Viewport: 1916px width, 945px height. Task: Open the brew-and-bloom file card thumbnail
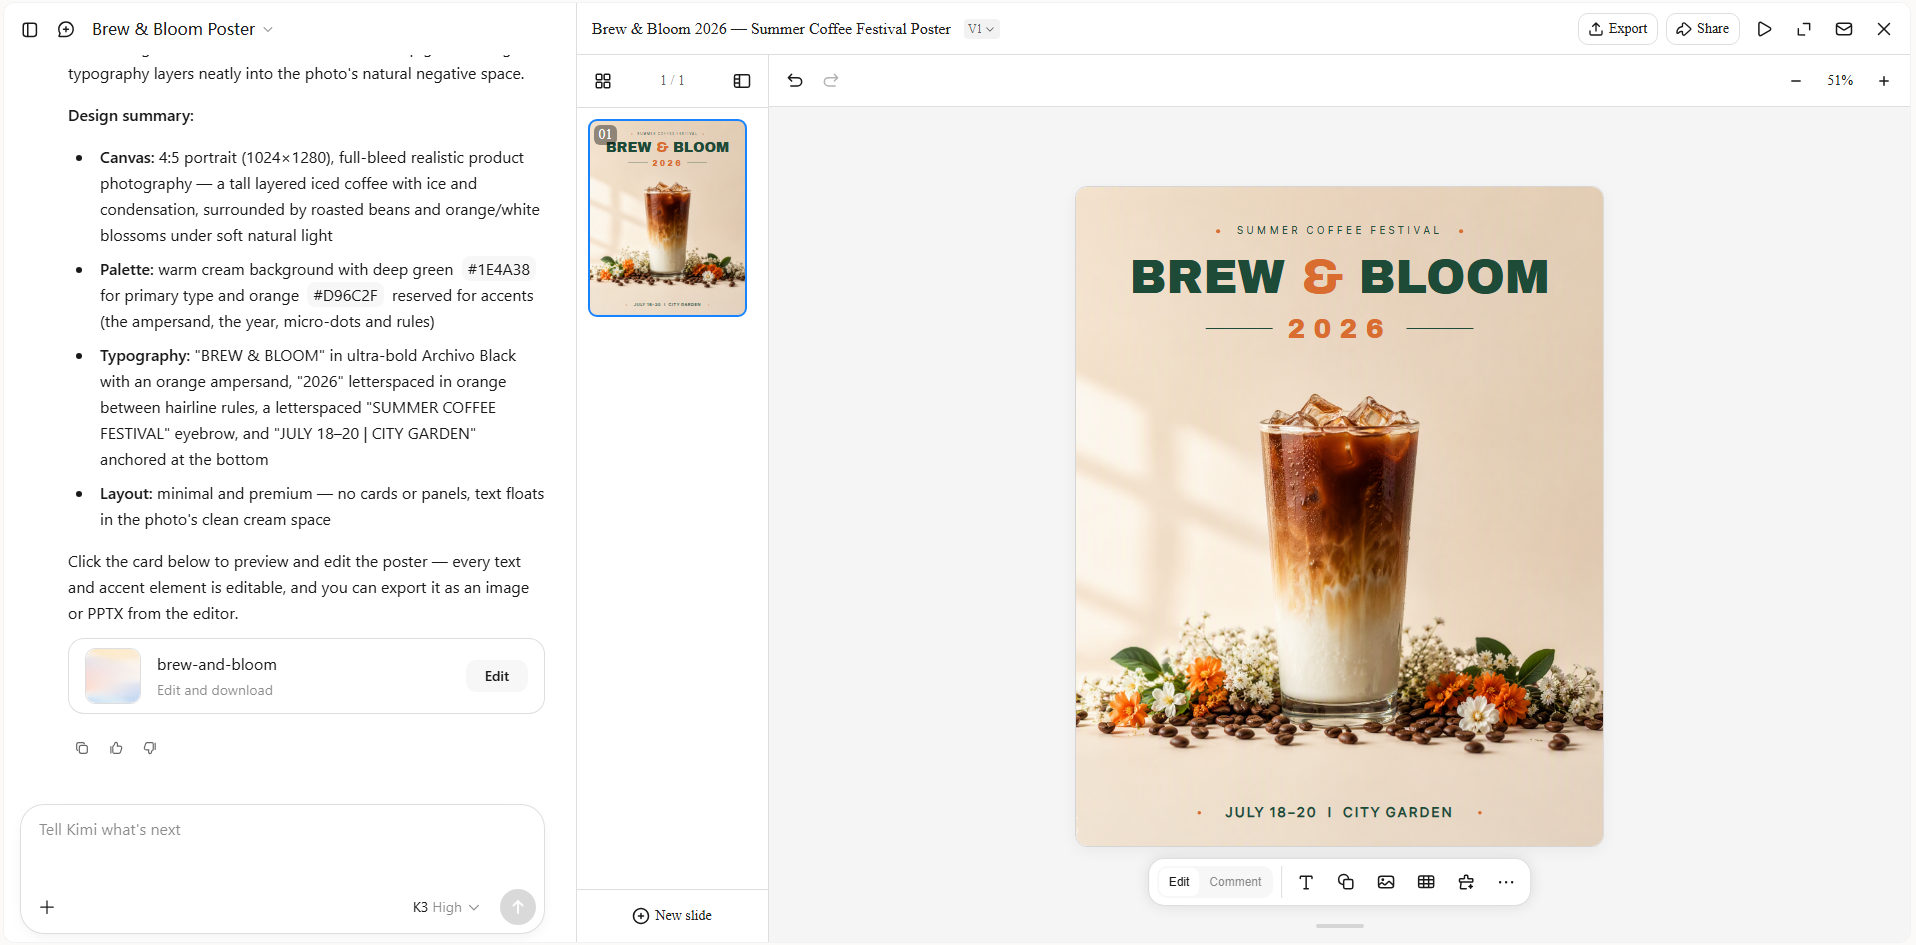pyautogui.click(x=113, y=676)
